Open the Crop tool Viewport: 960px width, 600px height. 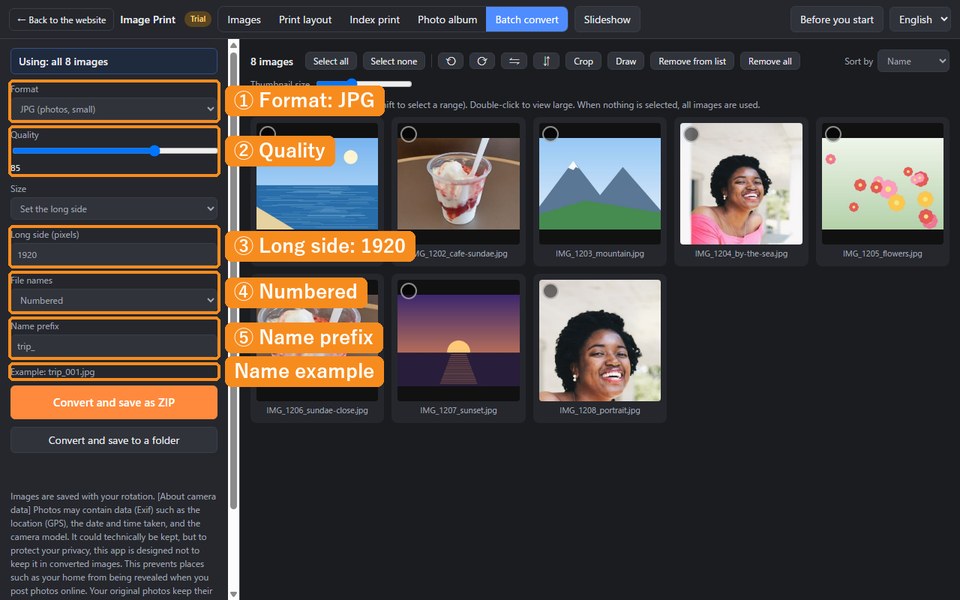tap(583, 61)
